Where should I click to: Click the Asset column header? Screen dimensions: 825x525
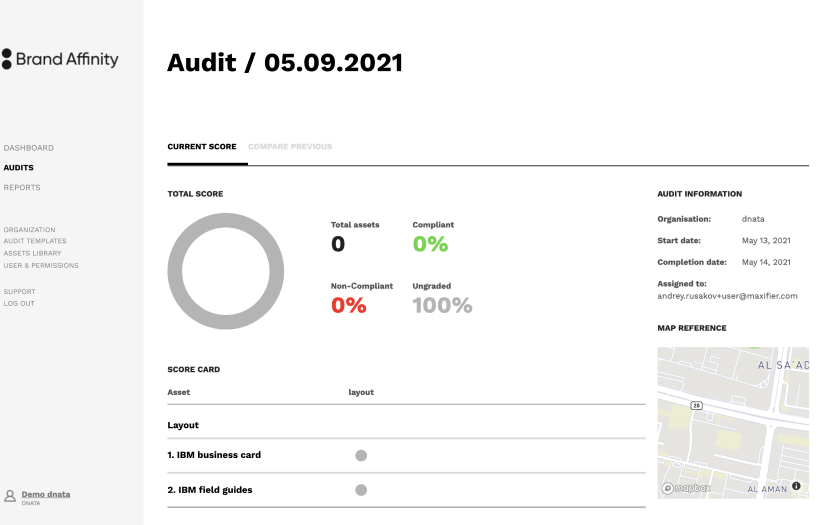[179, 392]
